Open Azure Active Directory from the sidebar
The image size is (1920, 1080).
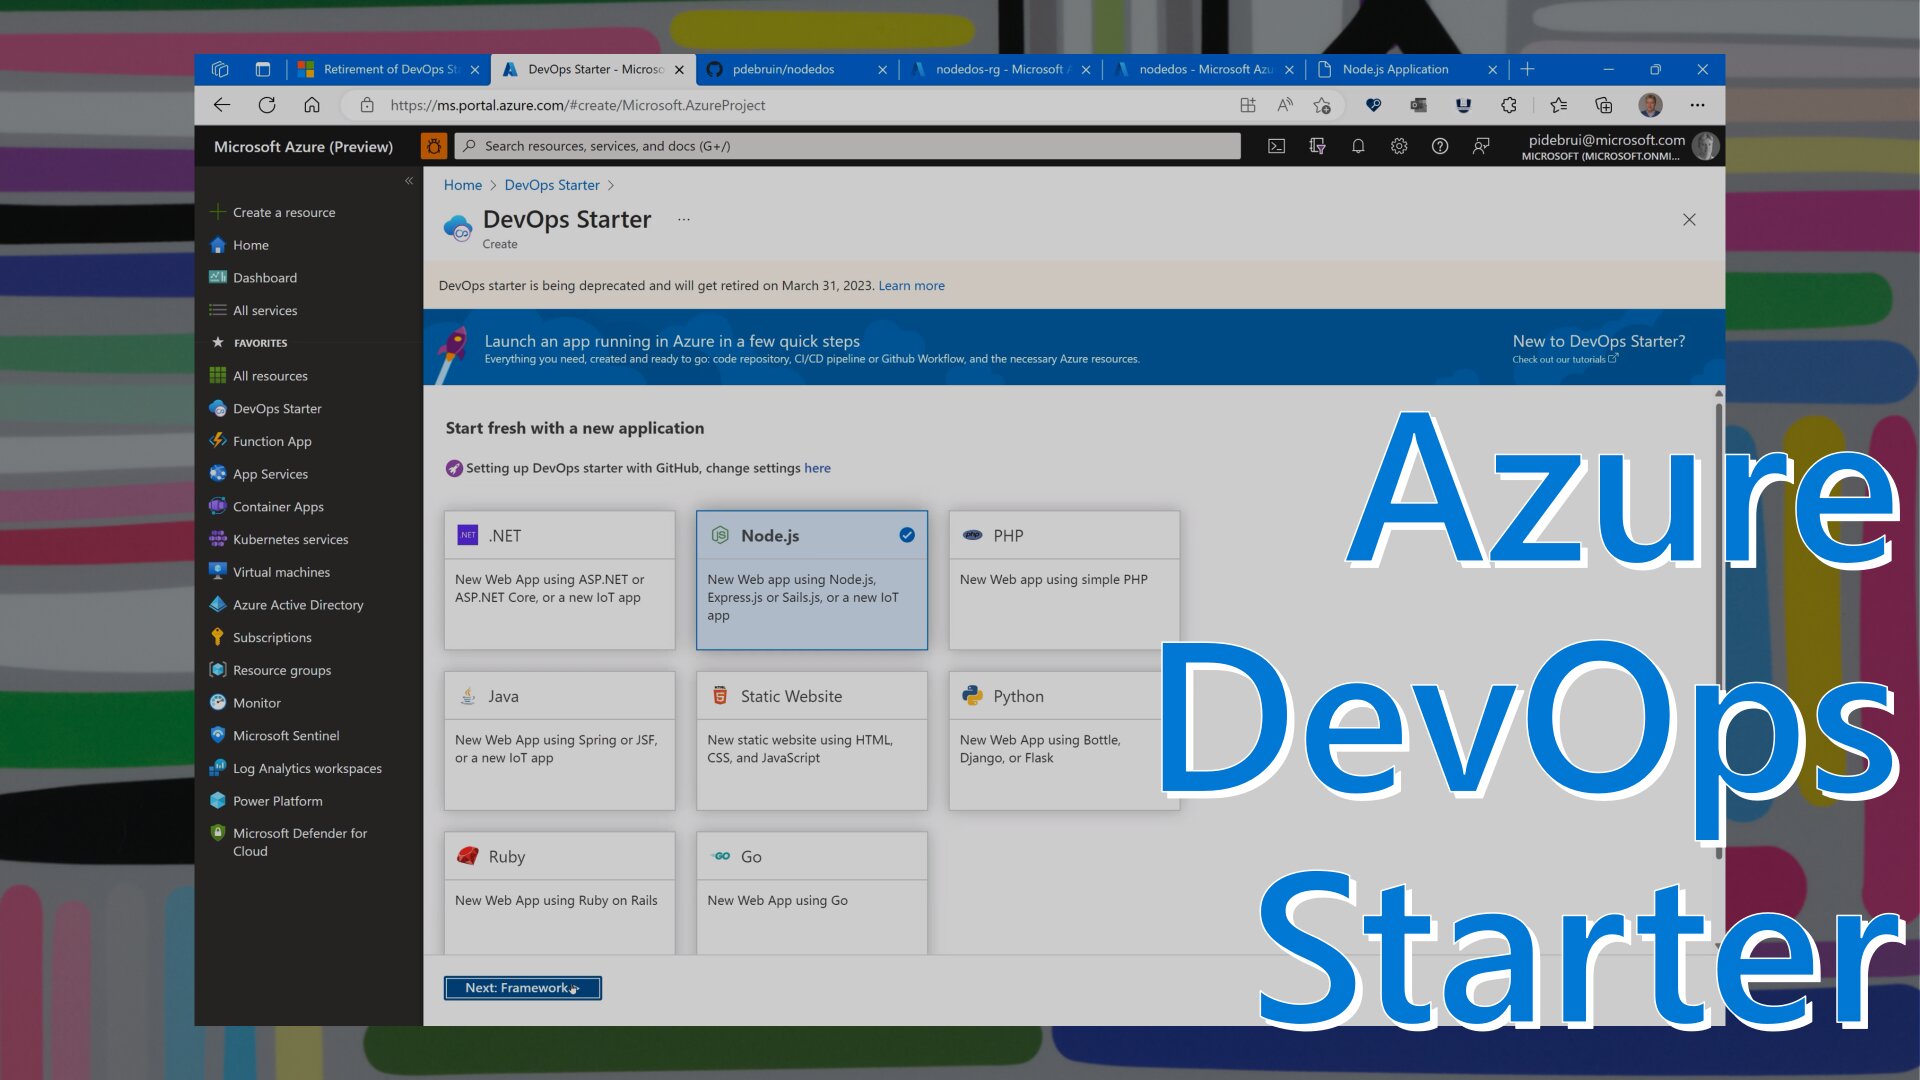[297, 604]
